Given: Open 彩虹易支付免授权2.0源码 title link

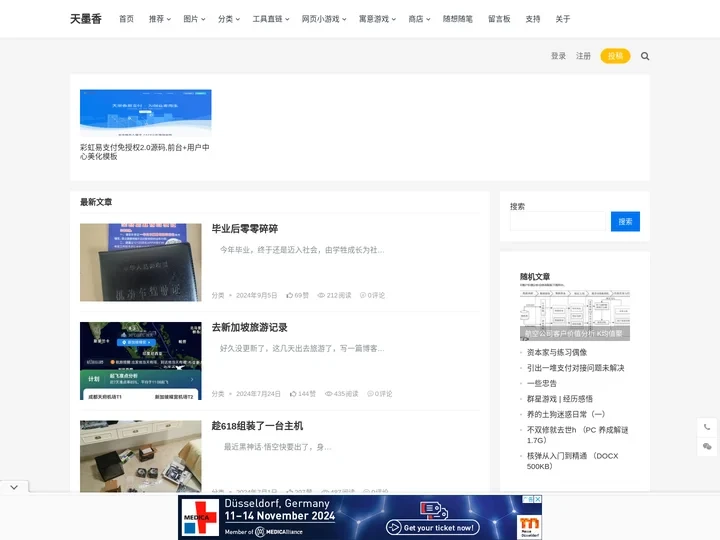Looking at the screenshot, I should [x=145, y=152].
